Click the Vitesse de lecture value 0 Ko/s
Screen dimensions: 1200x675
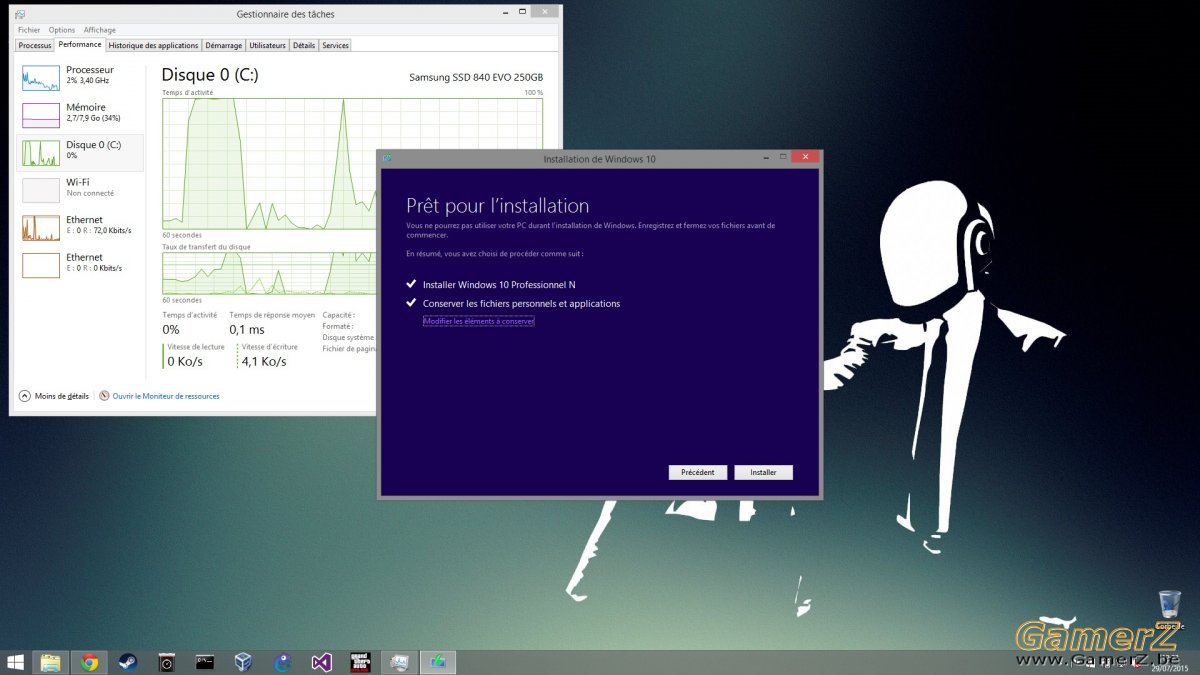(186, 361)
